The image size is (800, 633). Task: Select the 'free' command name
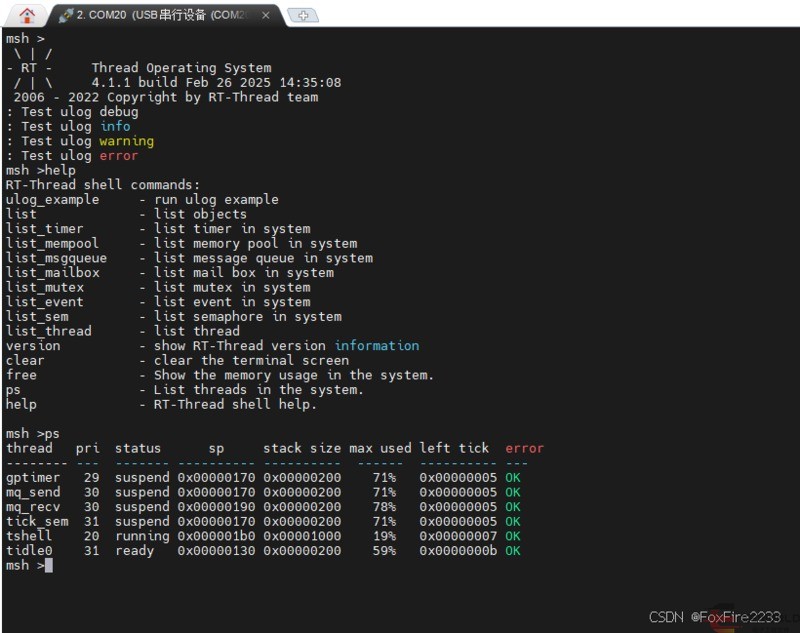pyautogui.click(x=21, y=375)
